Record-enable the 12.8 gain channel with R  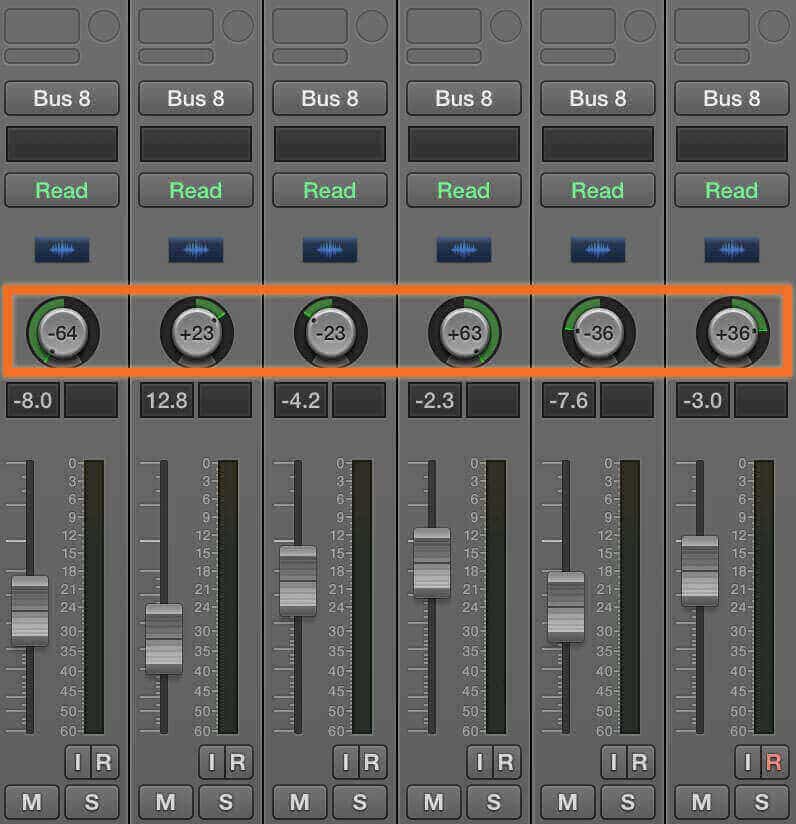pos(239,761)
